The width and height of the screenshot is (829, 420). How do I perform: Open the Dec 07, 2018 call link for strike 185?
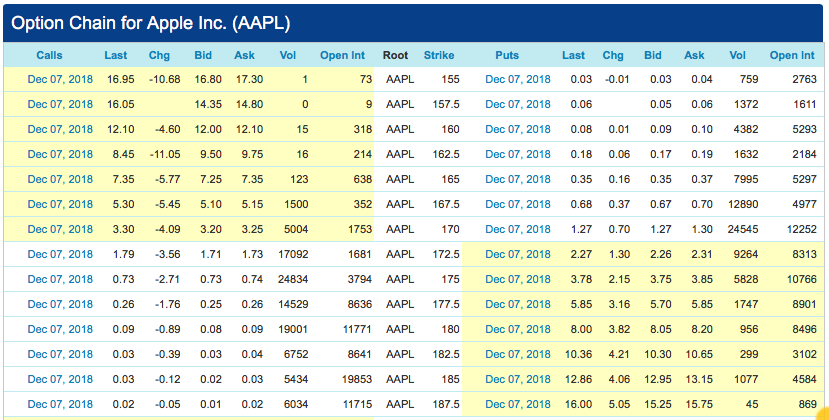pyautogui.click(x=60, y=379)
